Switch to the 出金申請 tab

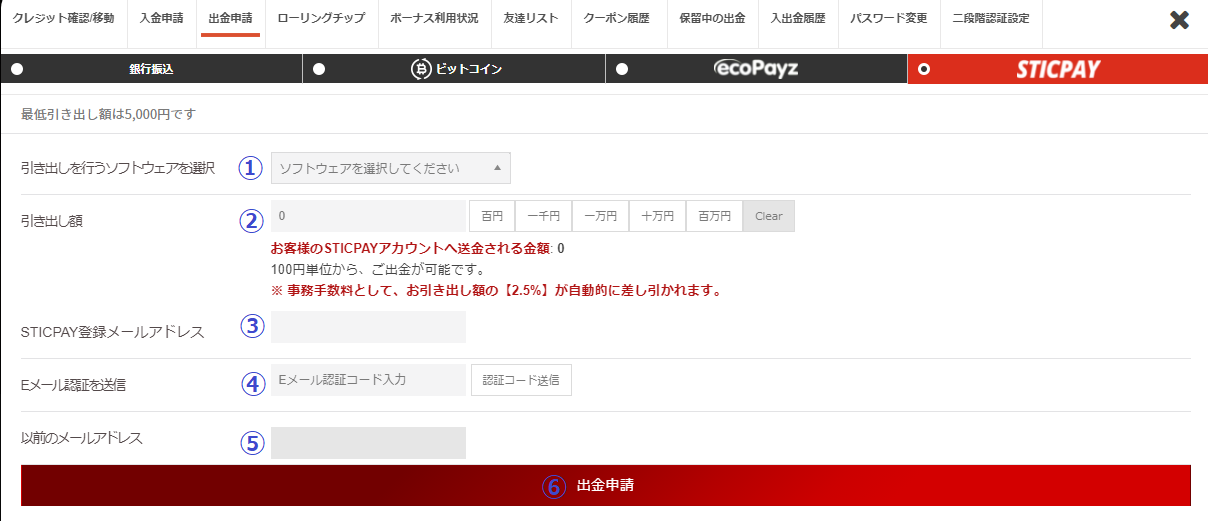click(230, 18)
